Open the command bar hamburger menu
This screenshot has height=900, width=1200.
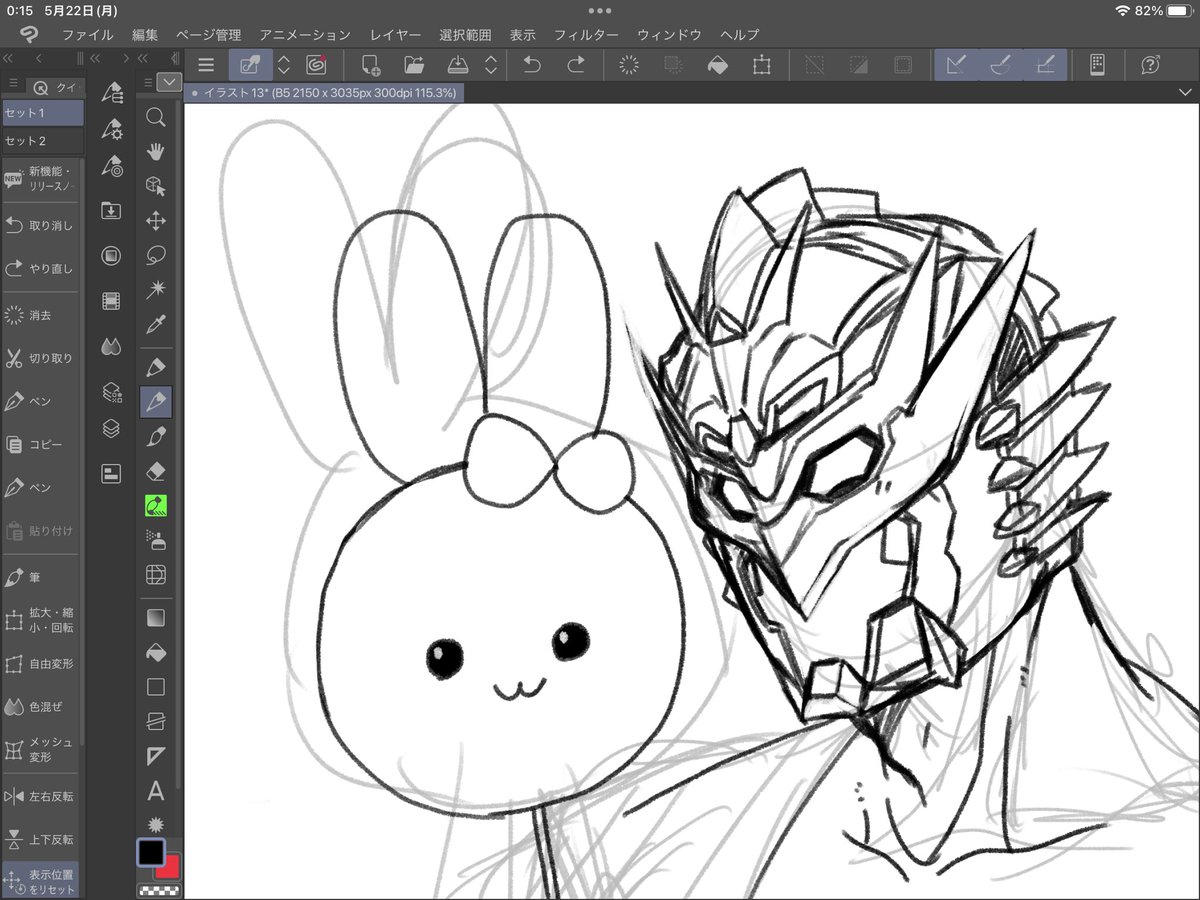pyautogui.click(x=206, y=66)
